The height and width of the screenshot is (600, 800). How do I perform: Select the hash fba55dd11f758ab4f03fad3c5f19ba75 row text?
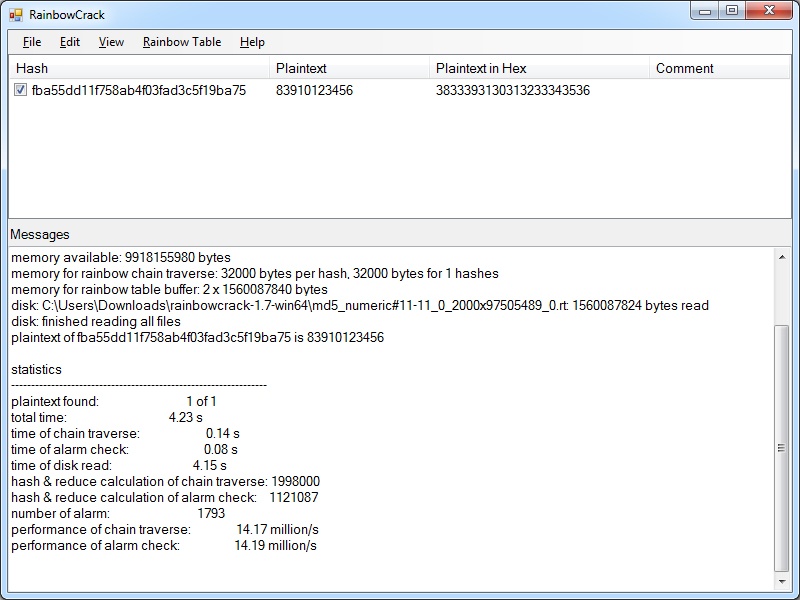tap(139, 90)
